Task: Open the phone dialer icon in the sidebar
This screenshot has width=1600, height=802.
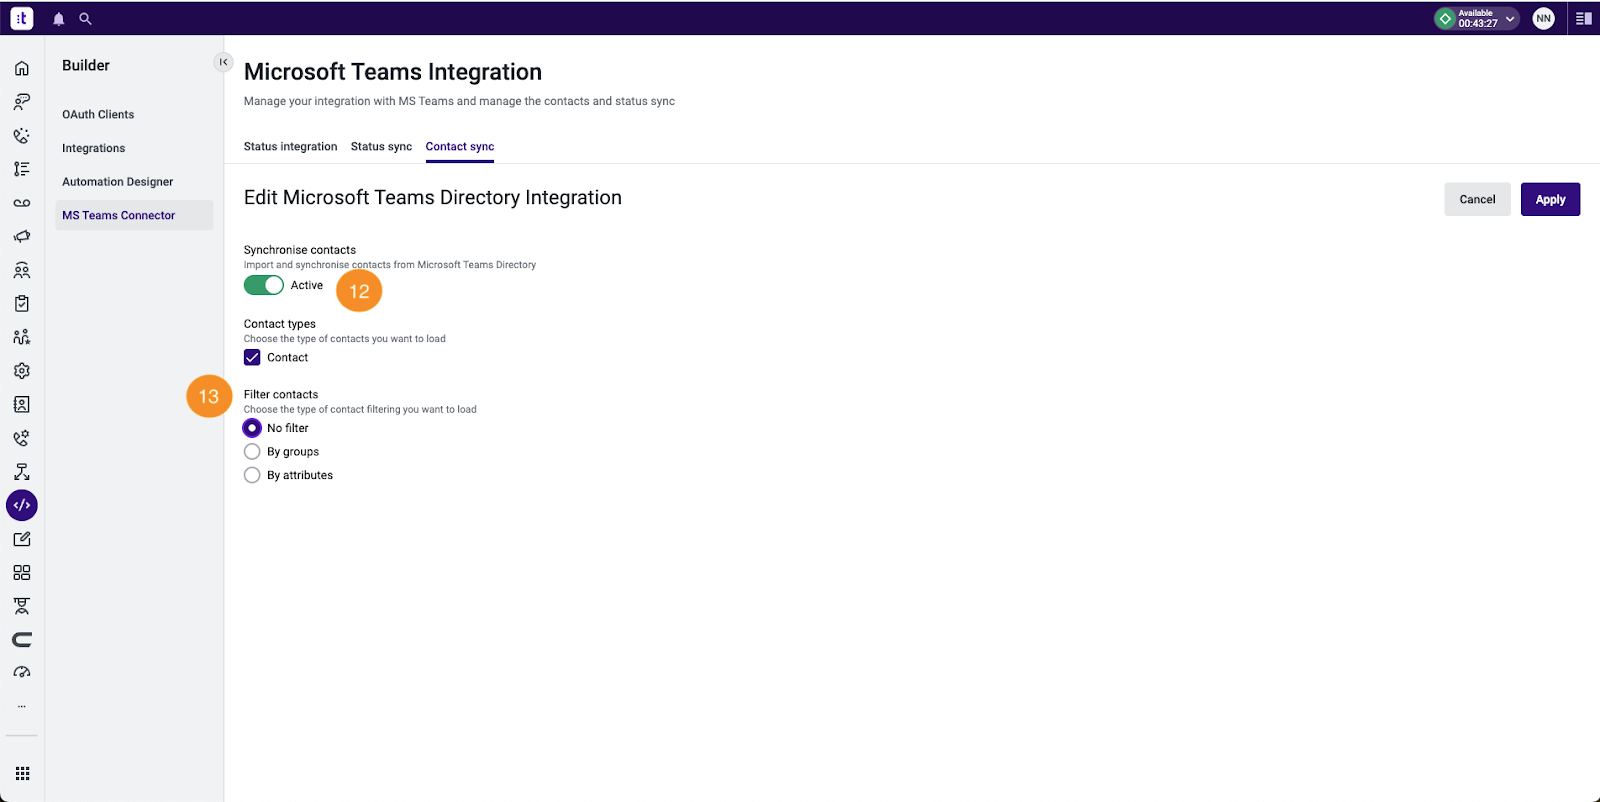Action: point(22,135)
